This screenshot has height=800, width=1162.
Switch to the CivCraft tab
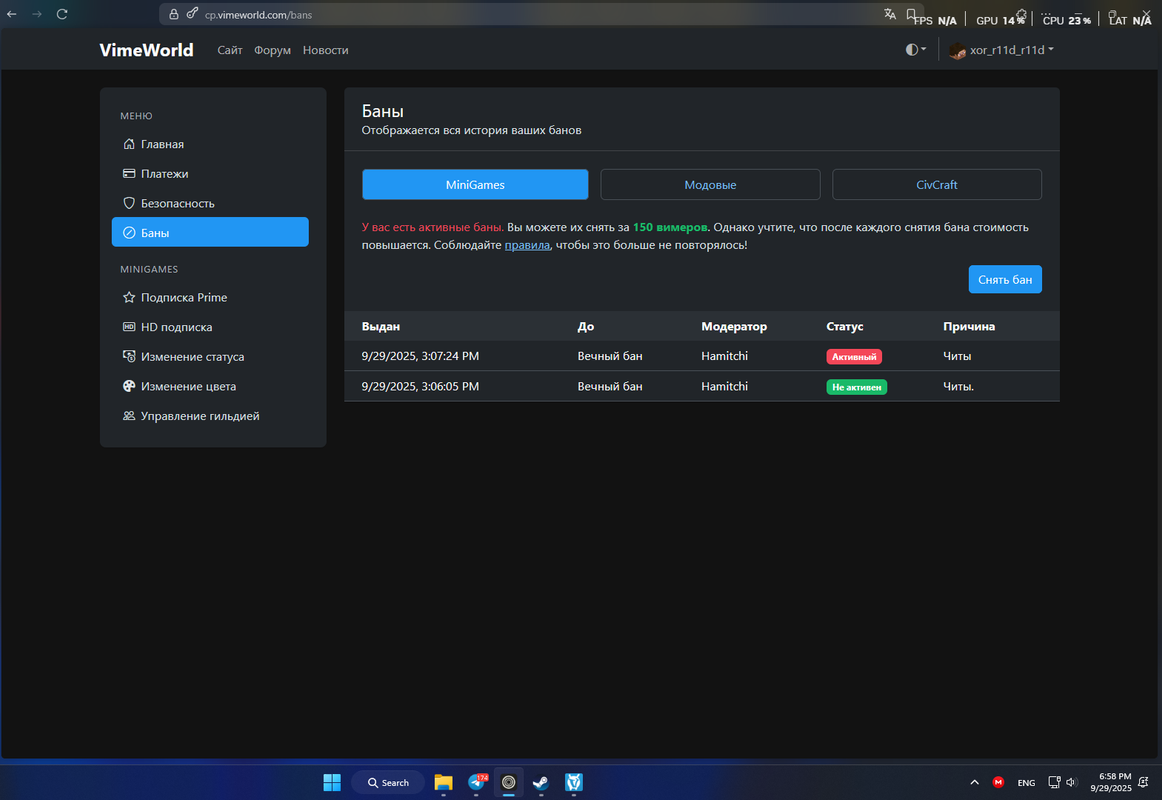point(937,184)
